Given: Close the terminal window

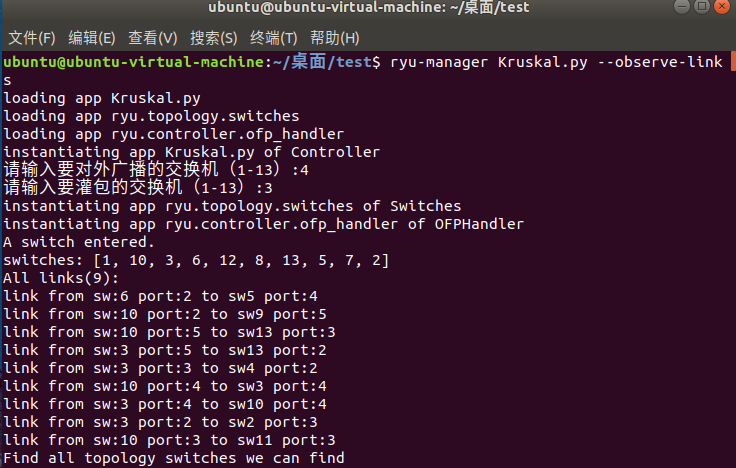Looking at the screenshot, I should (718, 11).
